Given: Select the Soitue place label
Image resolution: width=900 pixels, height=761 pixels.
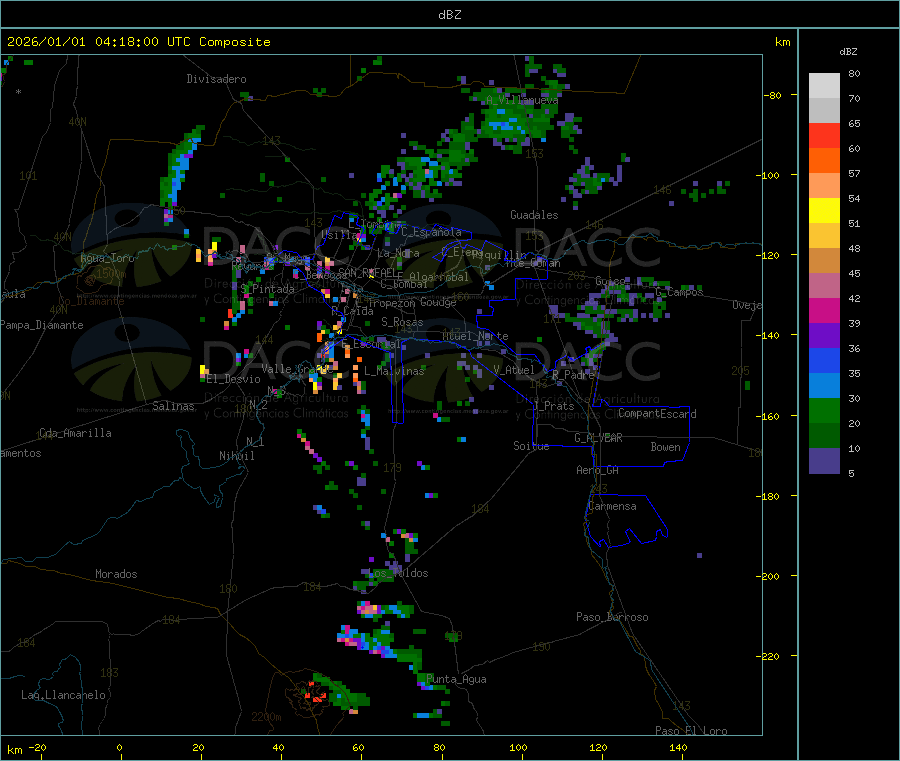Looking at the screenshot, I should (x=531, y=446).
